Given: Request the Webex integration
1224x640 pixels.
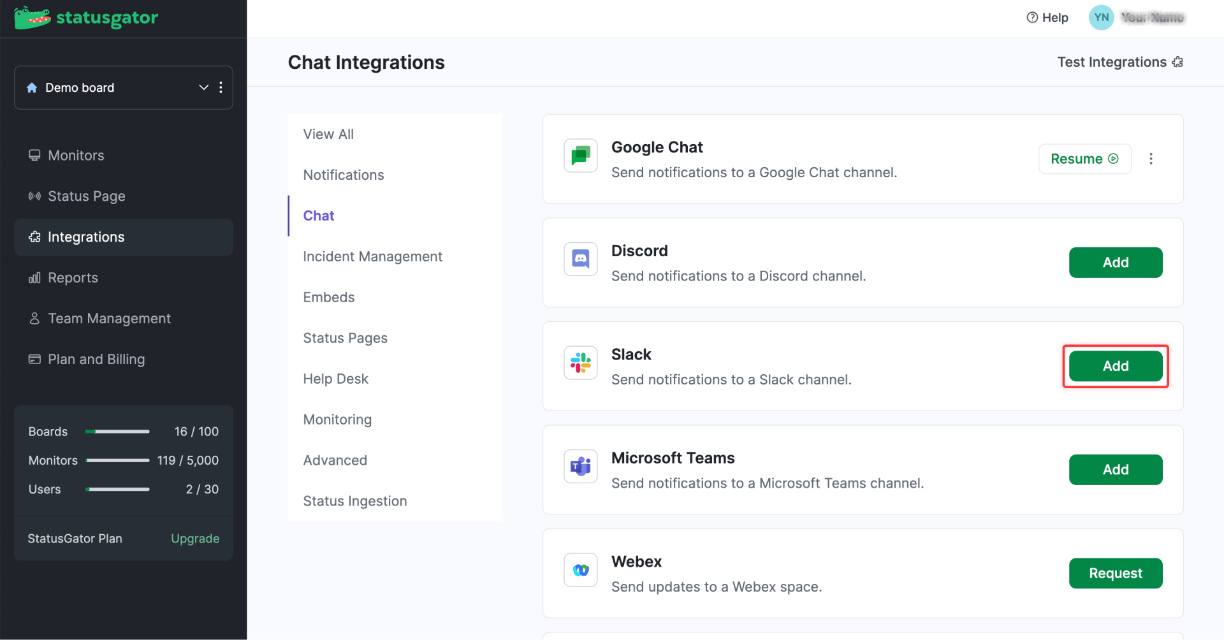Looking at the screenshot, I should pos(1116,573).
